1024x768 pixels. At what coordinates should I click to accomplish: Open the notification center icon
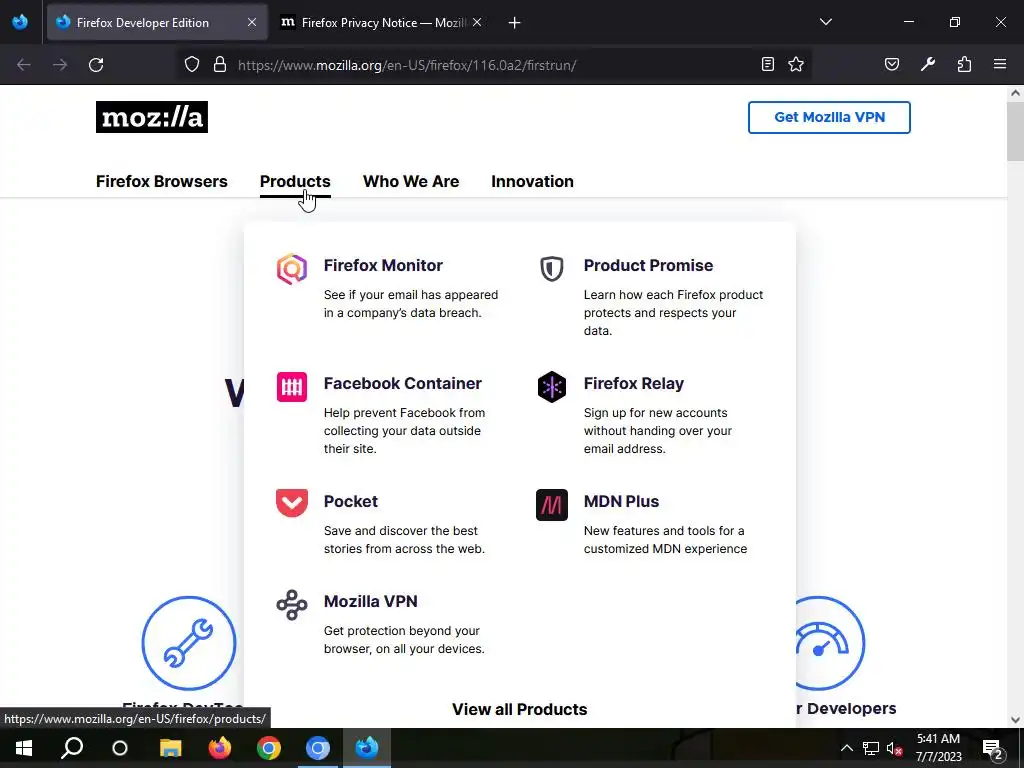[993, 748]
